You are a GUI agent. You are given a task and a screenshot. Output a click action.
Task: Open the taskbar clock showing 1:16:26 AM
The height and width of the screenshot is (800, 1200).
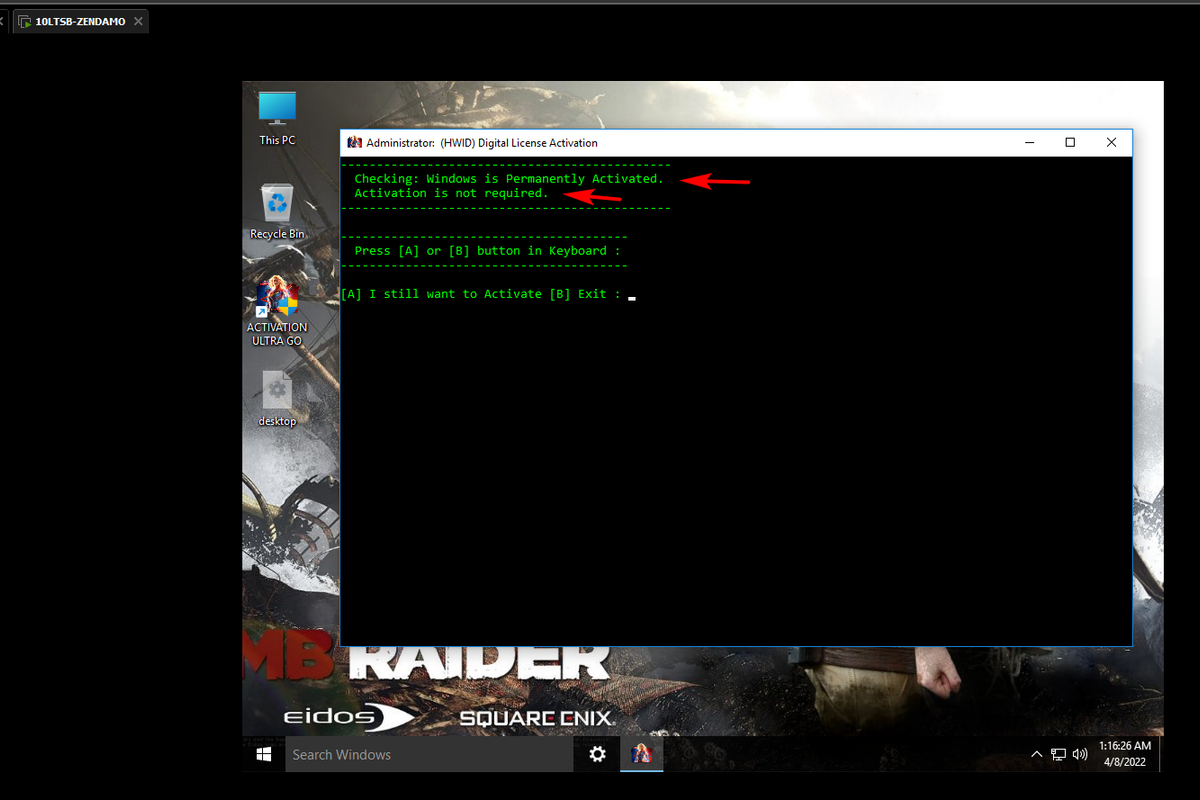(1125, 754)
